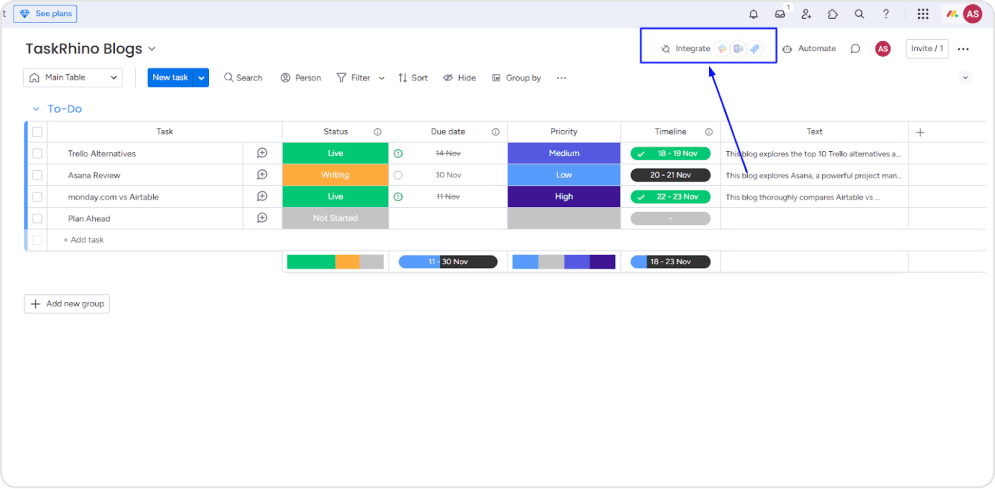Check the Plan Ahead row checkbox

(37, 218)
